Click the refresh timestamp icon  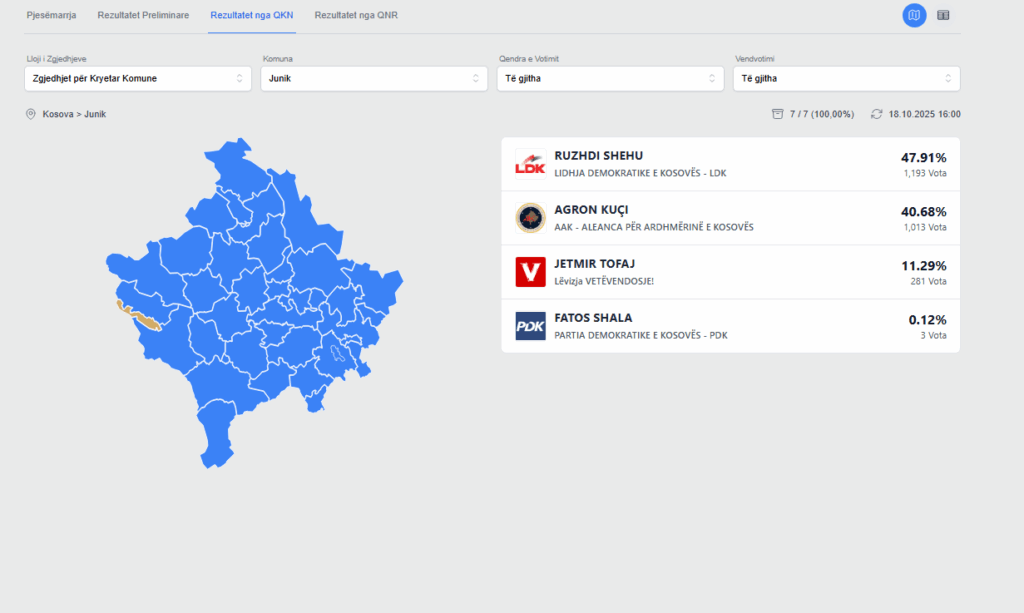click(877, 114)
